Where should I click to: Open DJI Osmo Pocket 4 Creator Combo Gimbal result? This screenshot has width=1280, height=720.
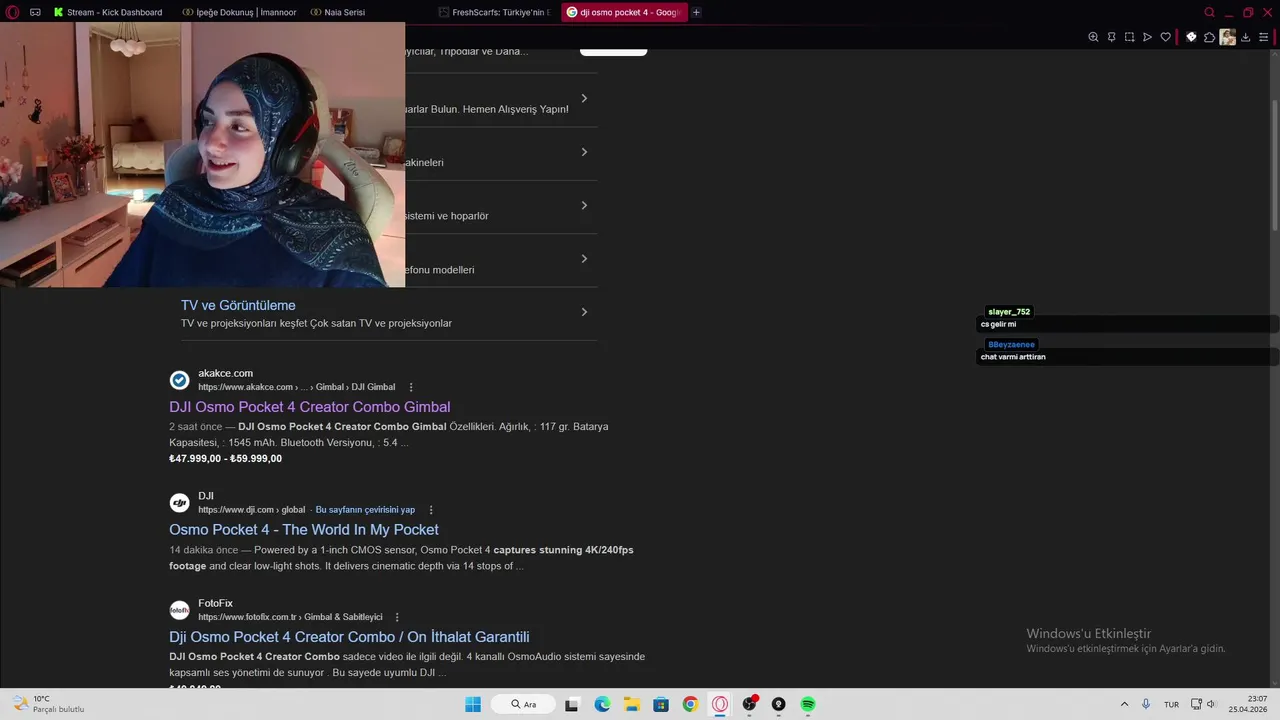click(x=310, y=407)
